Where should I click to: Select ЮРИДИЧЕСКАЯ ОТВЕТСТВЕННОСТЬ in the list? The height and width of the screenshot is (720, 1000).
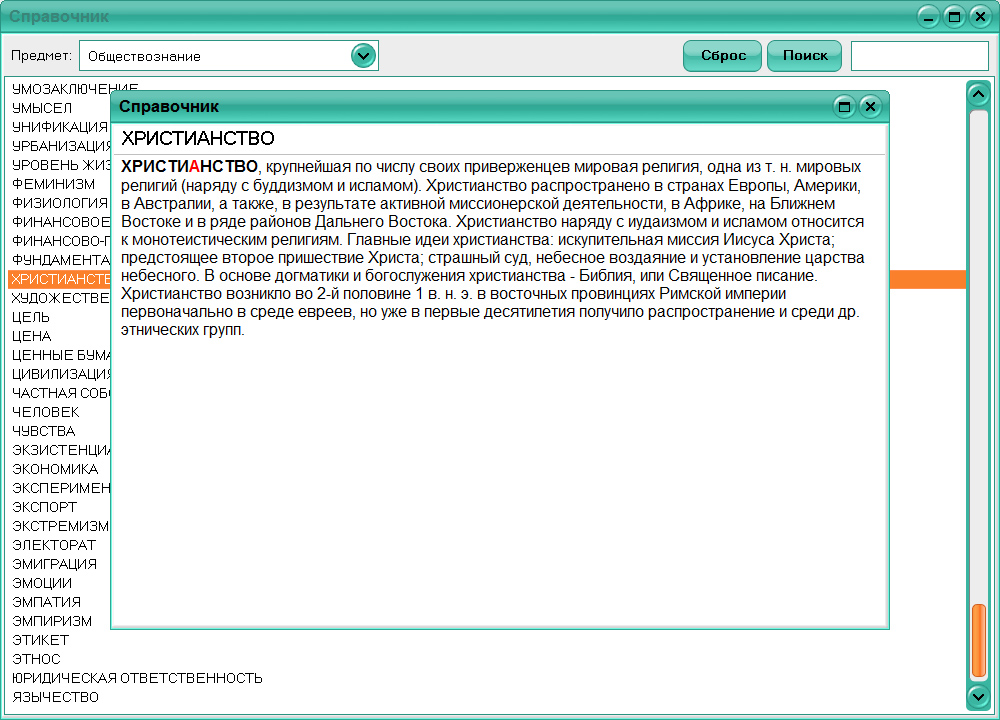[137, 678]
